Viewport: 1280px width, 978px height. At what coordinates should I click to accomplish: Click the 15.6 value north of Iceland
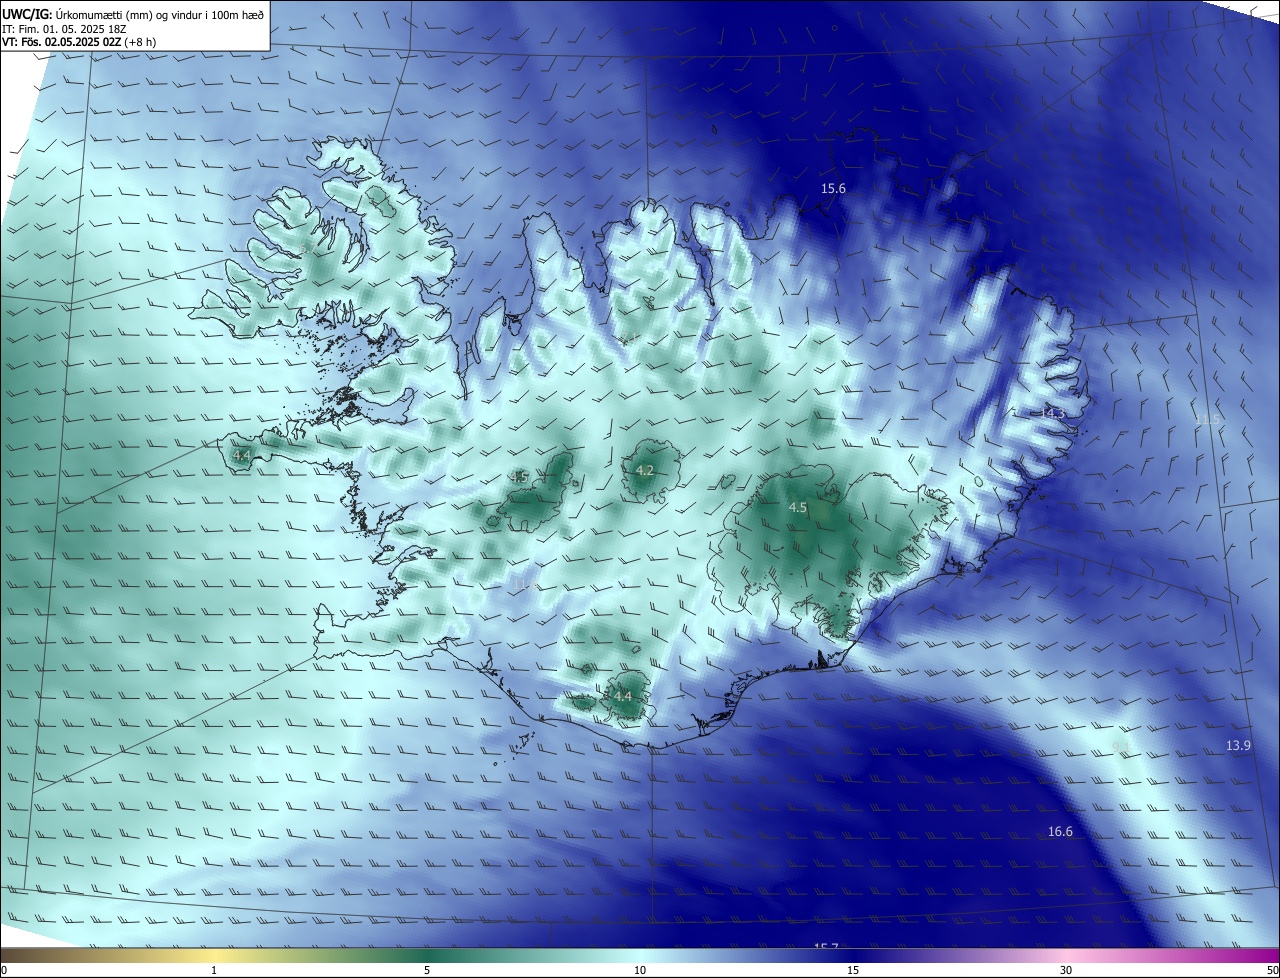point(833,188)
